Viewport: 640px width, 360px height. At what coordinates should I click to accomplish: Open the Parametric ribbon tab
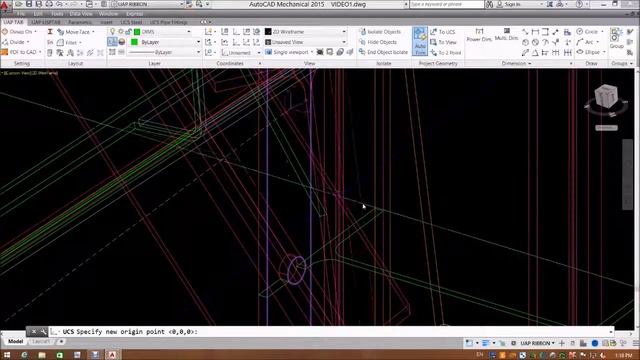80,22
